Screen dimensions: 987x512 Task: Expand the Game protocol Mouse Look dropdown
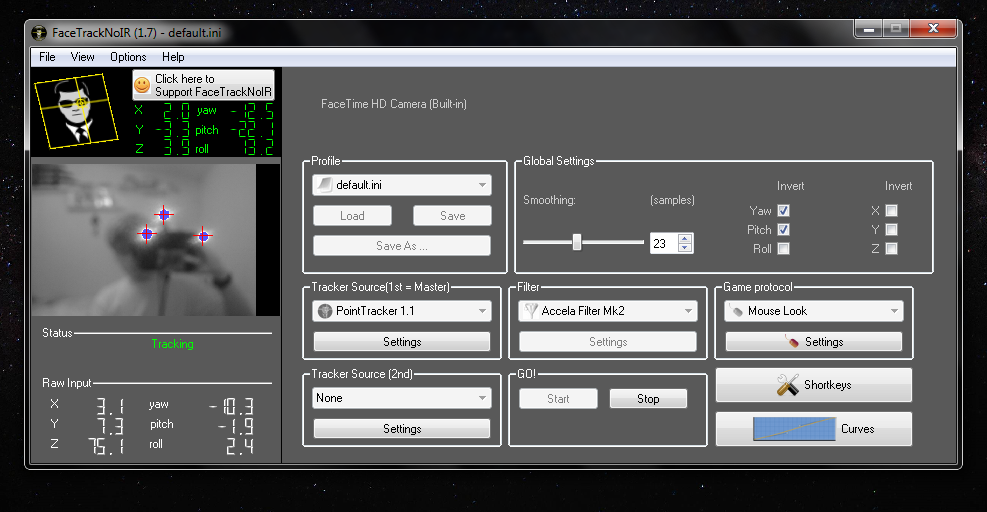tap(813, 311)
